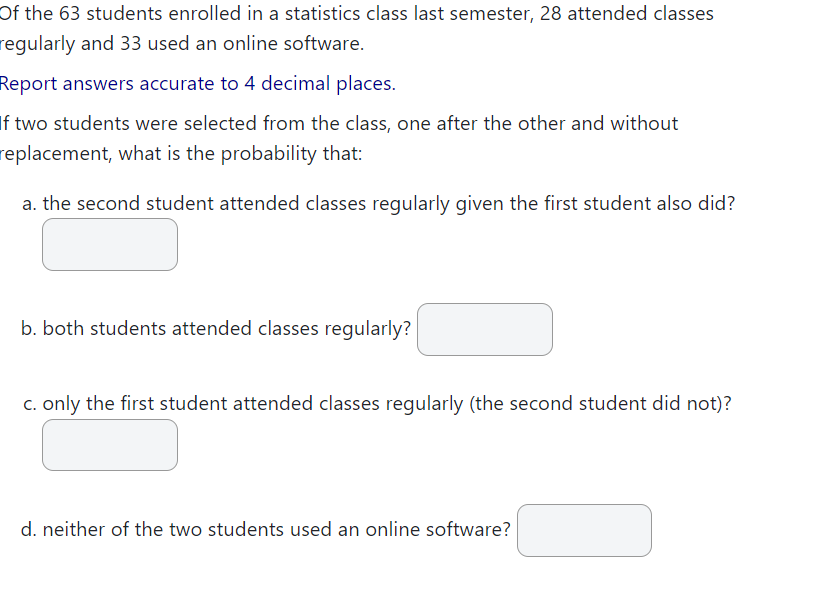Click the 'b.' question label
This screenshot has height=611, width=813.
click(29, 328)
